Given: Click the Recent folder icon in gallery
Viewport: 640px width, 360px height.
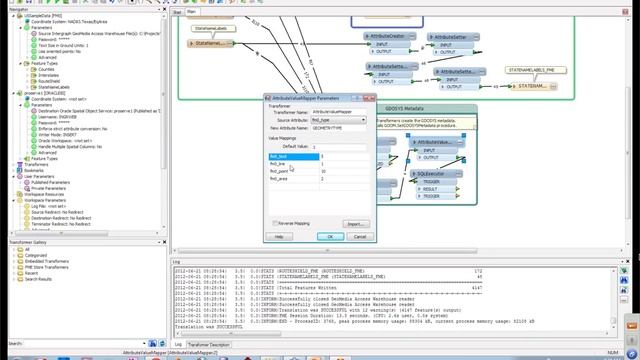Looking at the screenshot, I should pyautogui.click(x=20, y=273).
